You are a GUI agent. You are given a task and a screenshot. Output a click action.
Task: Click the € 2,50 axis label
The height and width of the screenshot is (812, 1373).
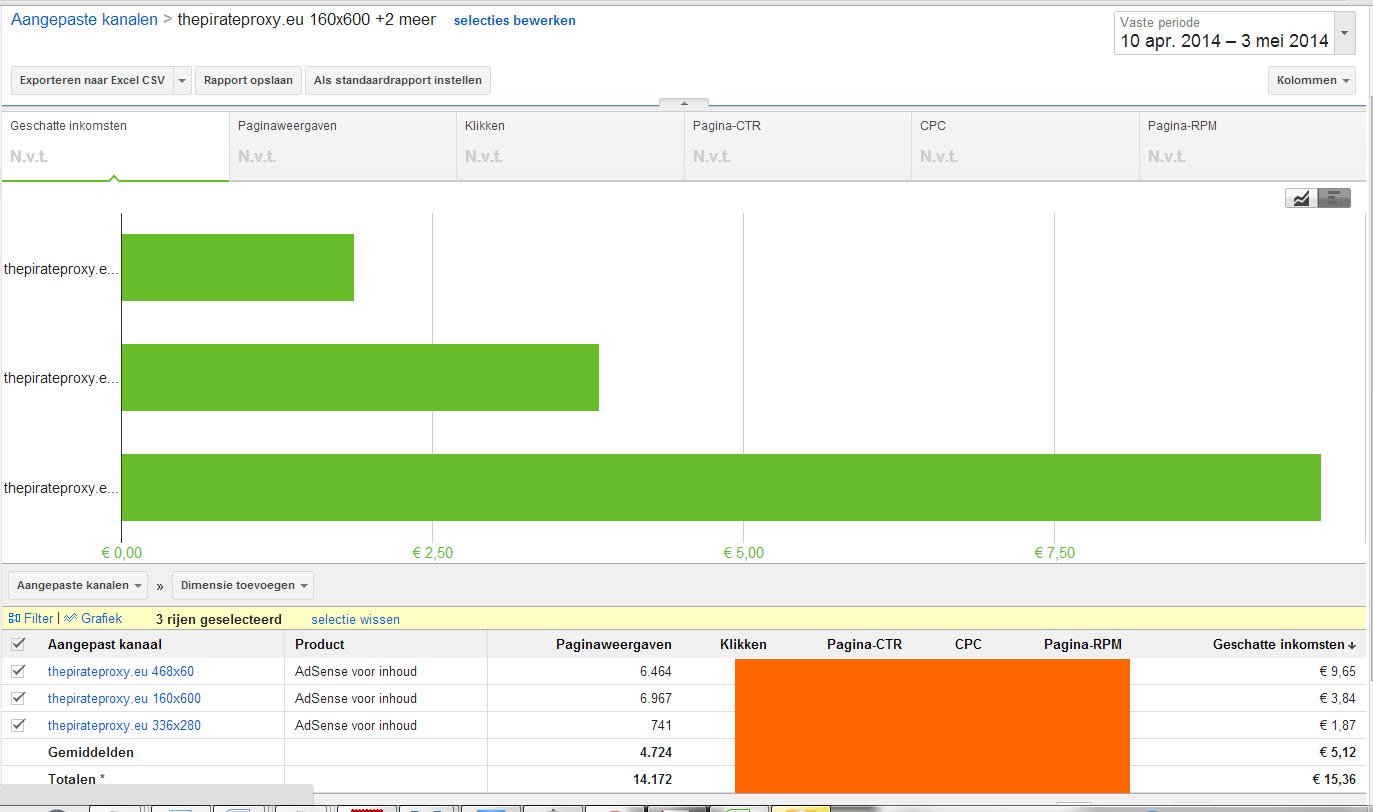point(433,553)
